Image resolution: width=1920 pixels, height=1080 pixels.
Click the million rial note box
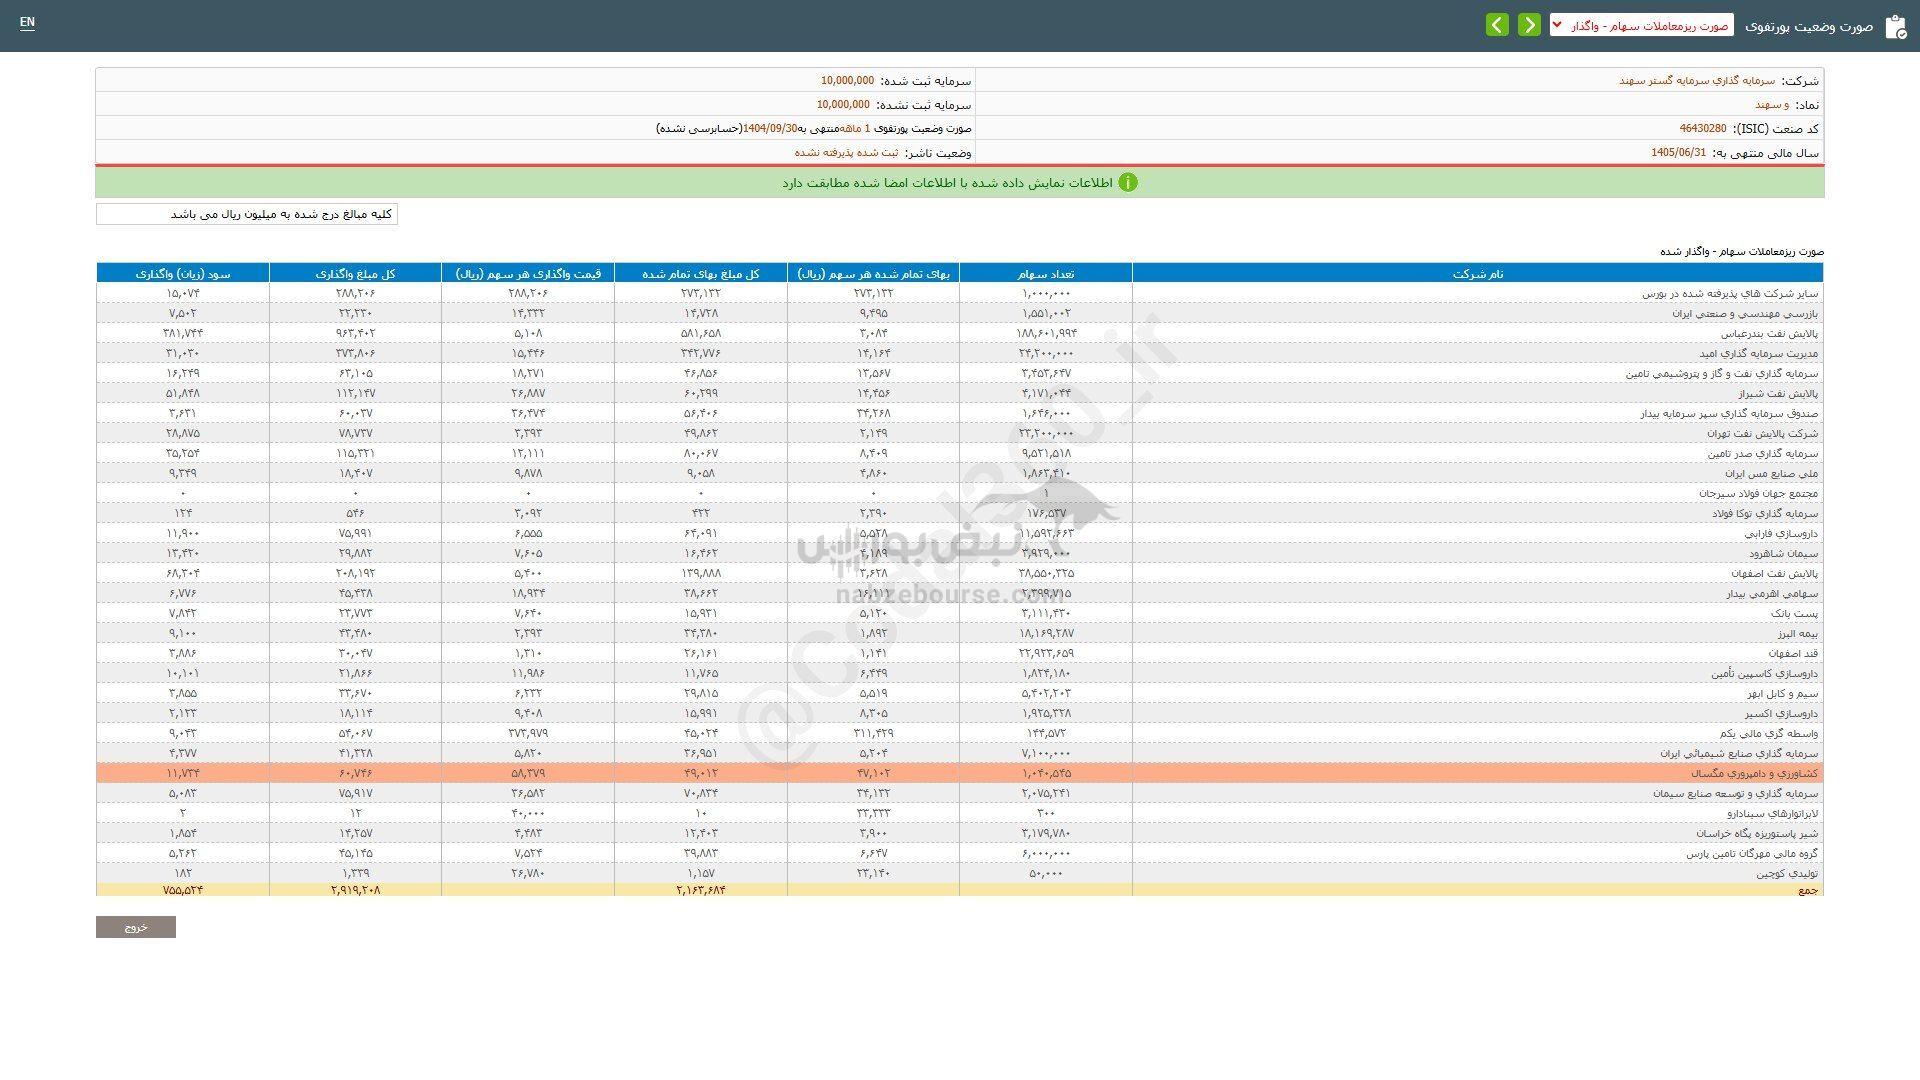[x=247, y=215]
